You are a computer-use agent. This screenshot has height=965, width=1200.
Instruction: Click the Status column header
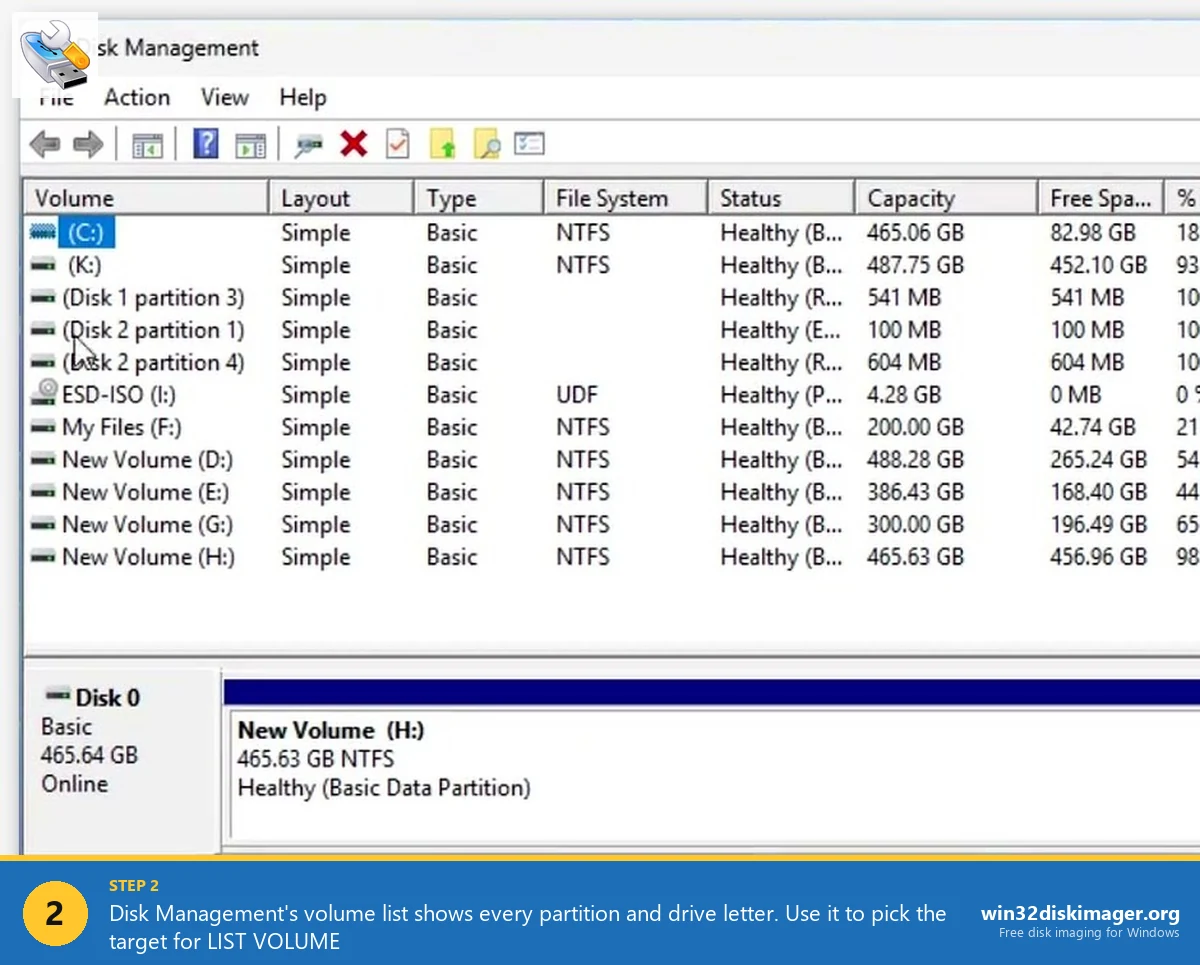750,197
